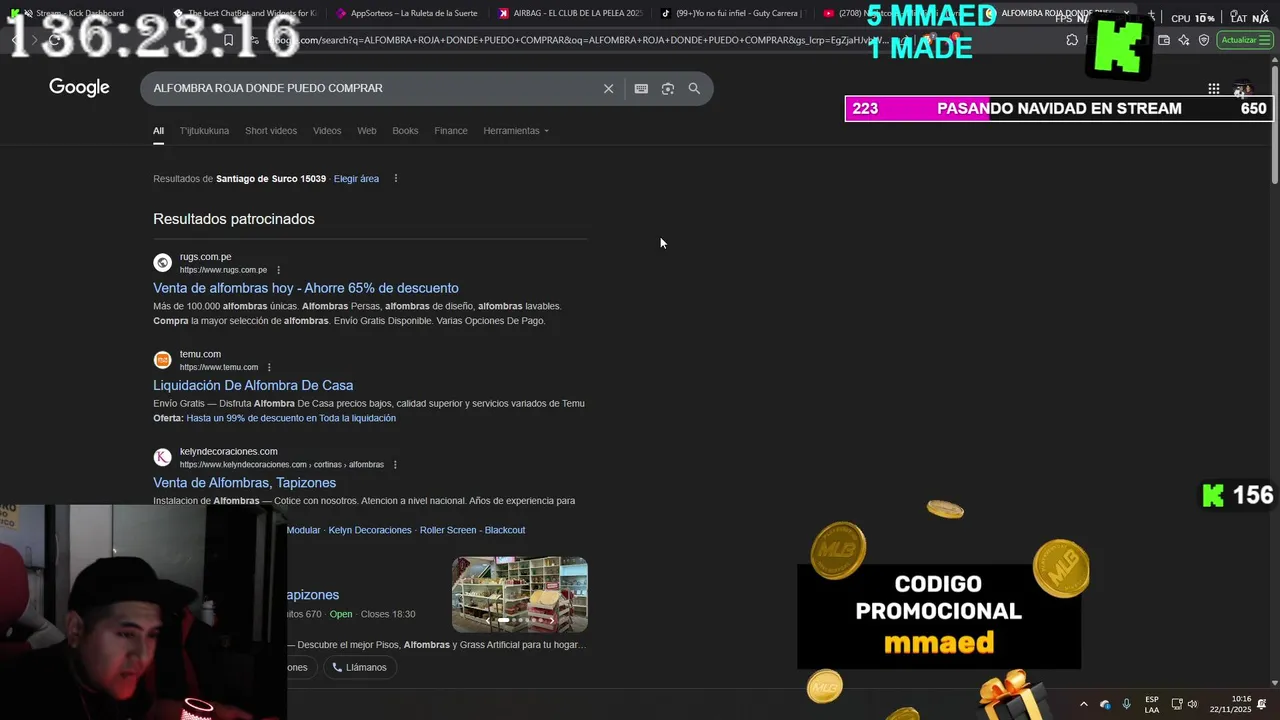Open Kelyn Decoraciones sitelink
Image resolution: width=1280 pixels, height=720 pixels.
370,530
